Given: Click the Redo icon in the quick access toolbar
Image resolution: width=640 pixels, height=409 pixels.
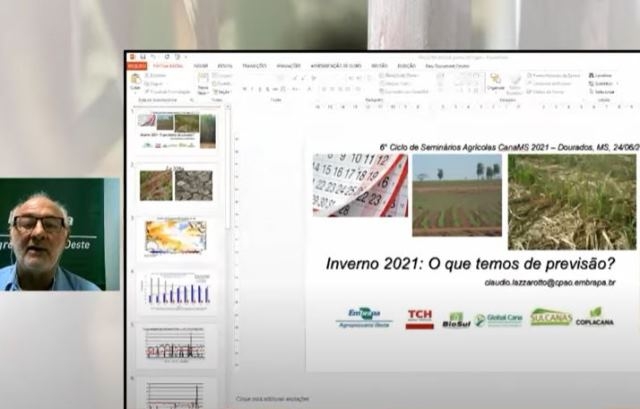Looking at the screenshot, I should pyautogui.click(x=167, y=57).
